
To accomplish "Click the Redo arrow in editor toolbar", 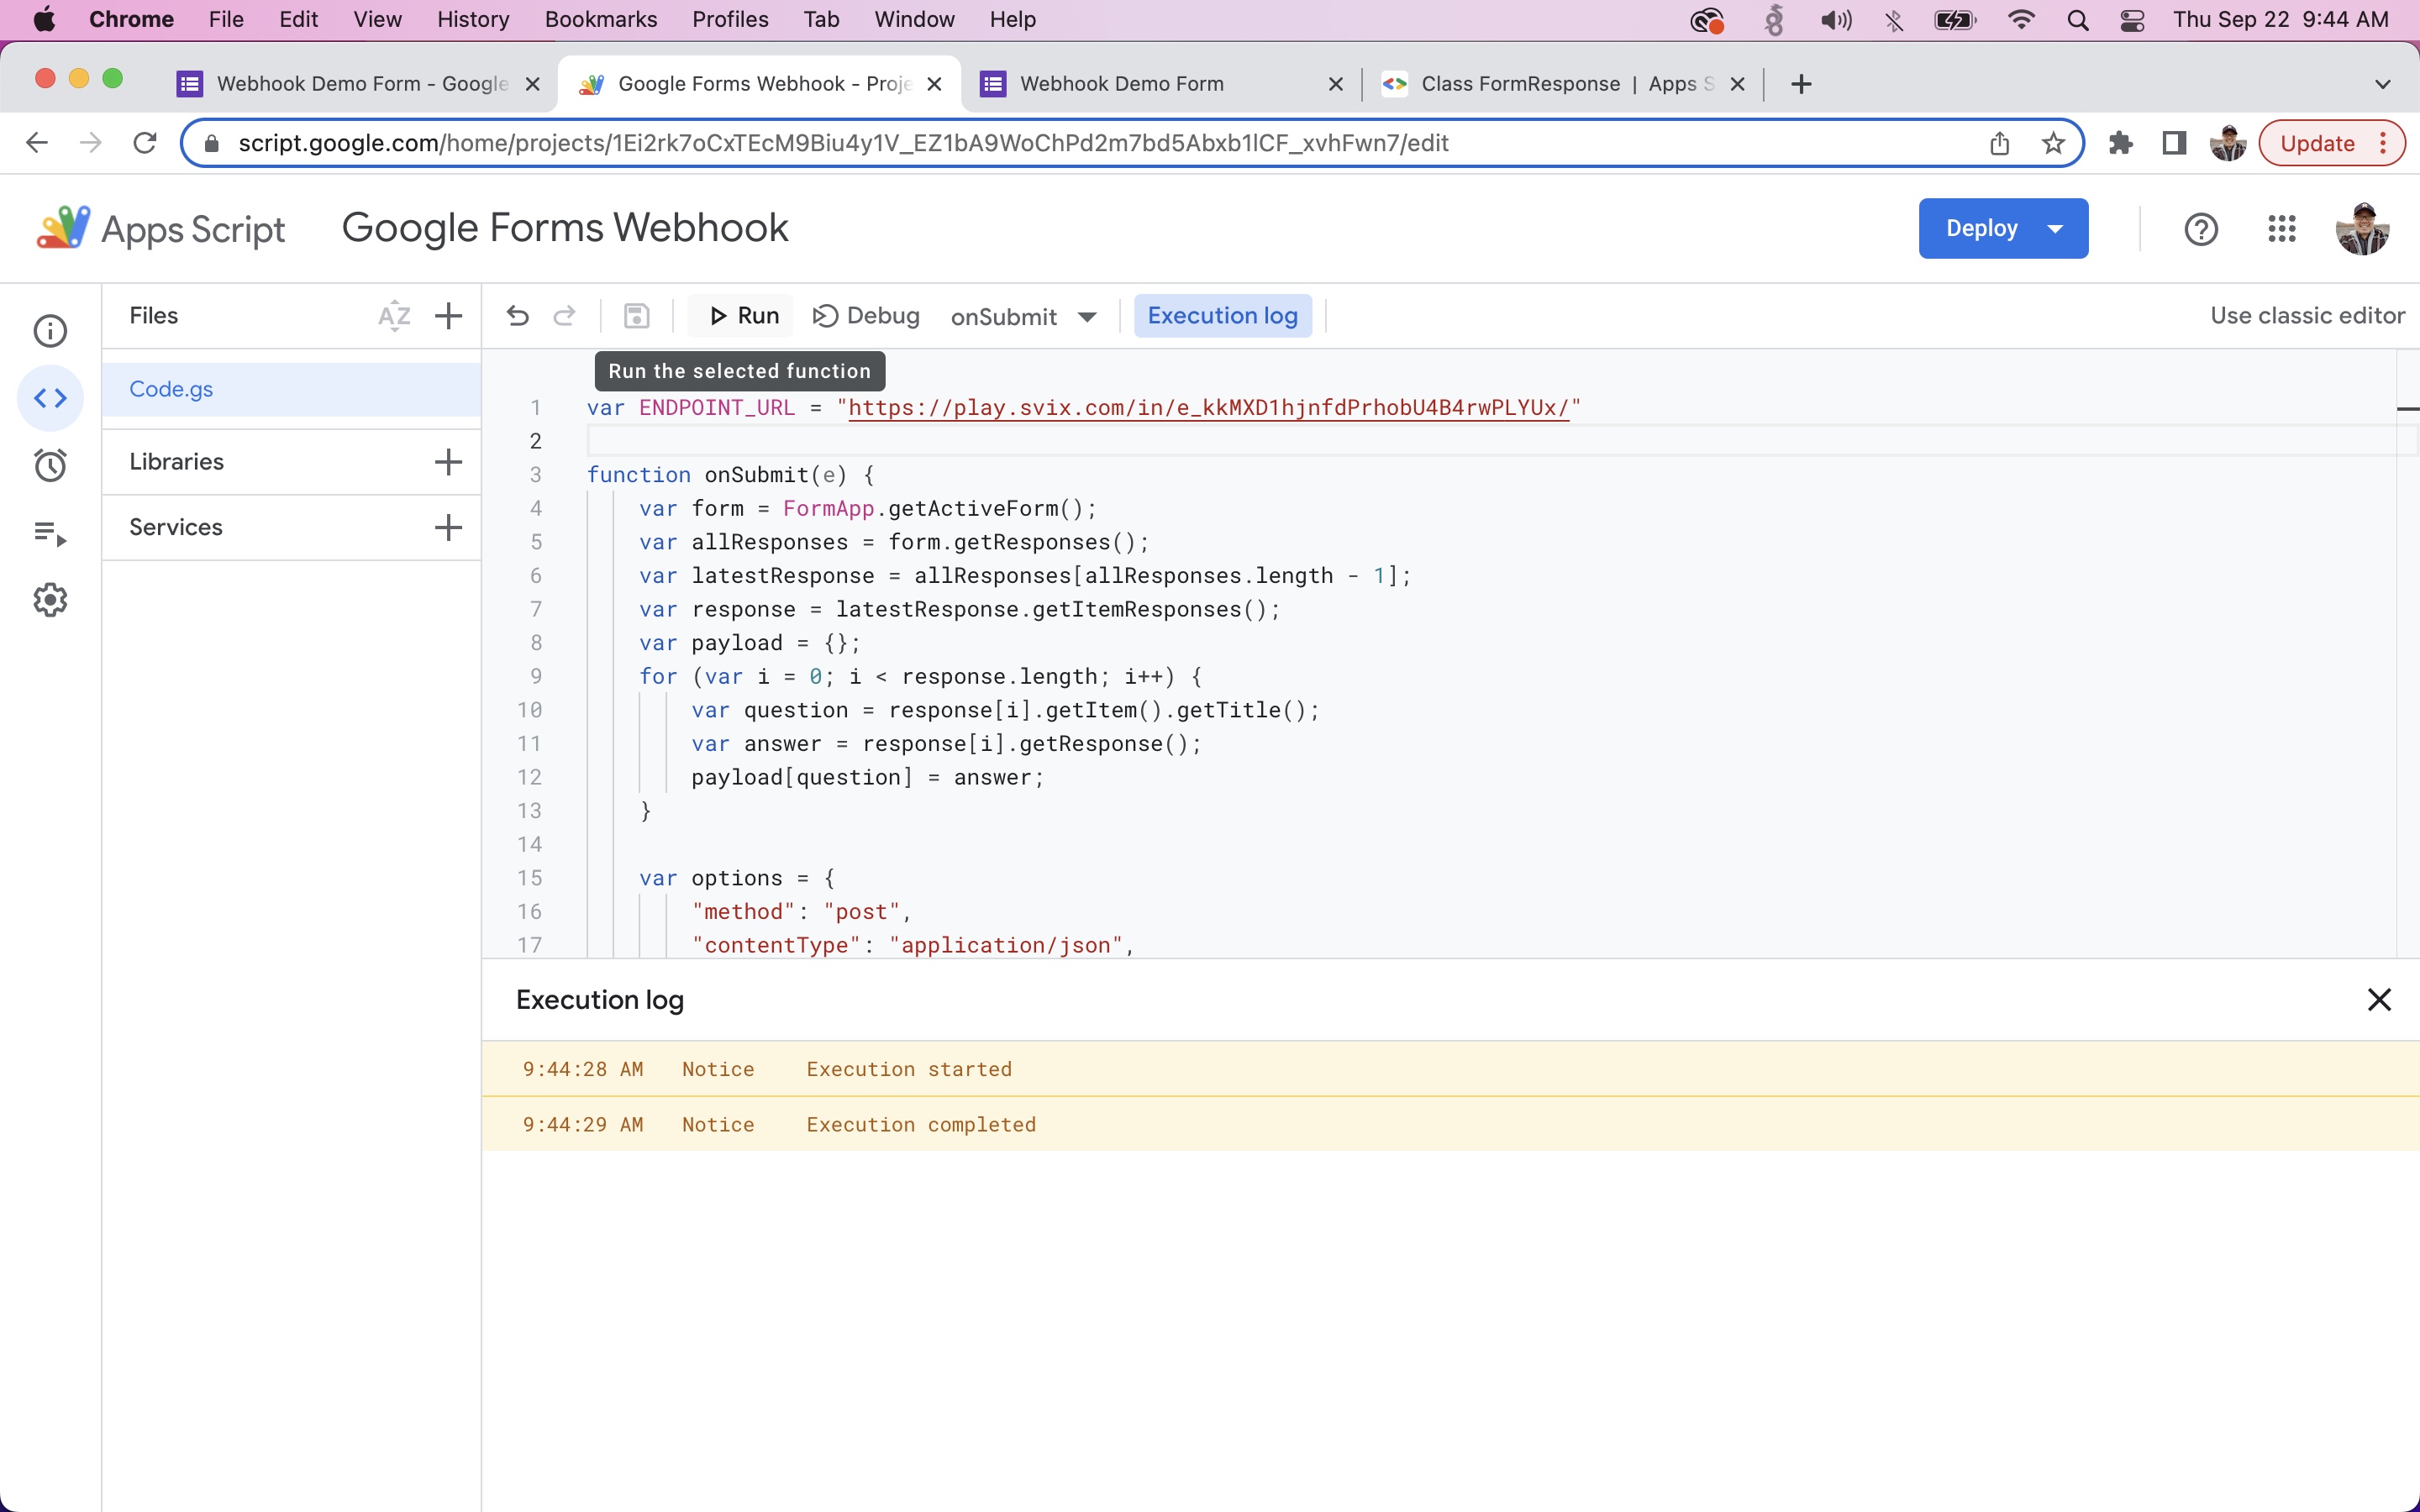I will click(565, 316).
